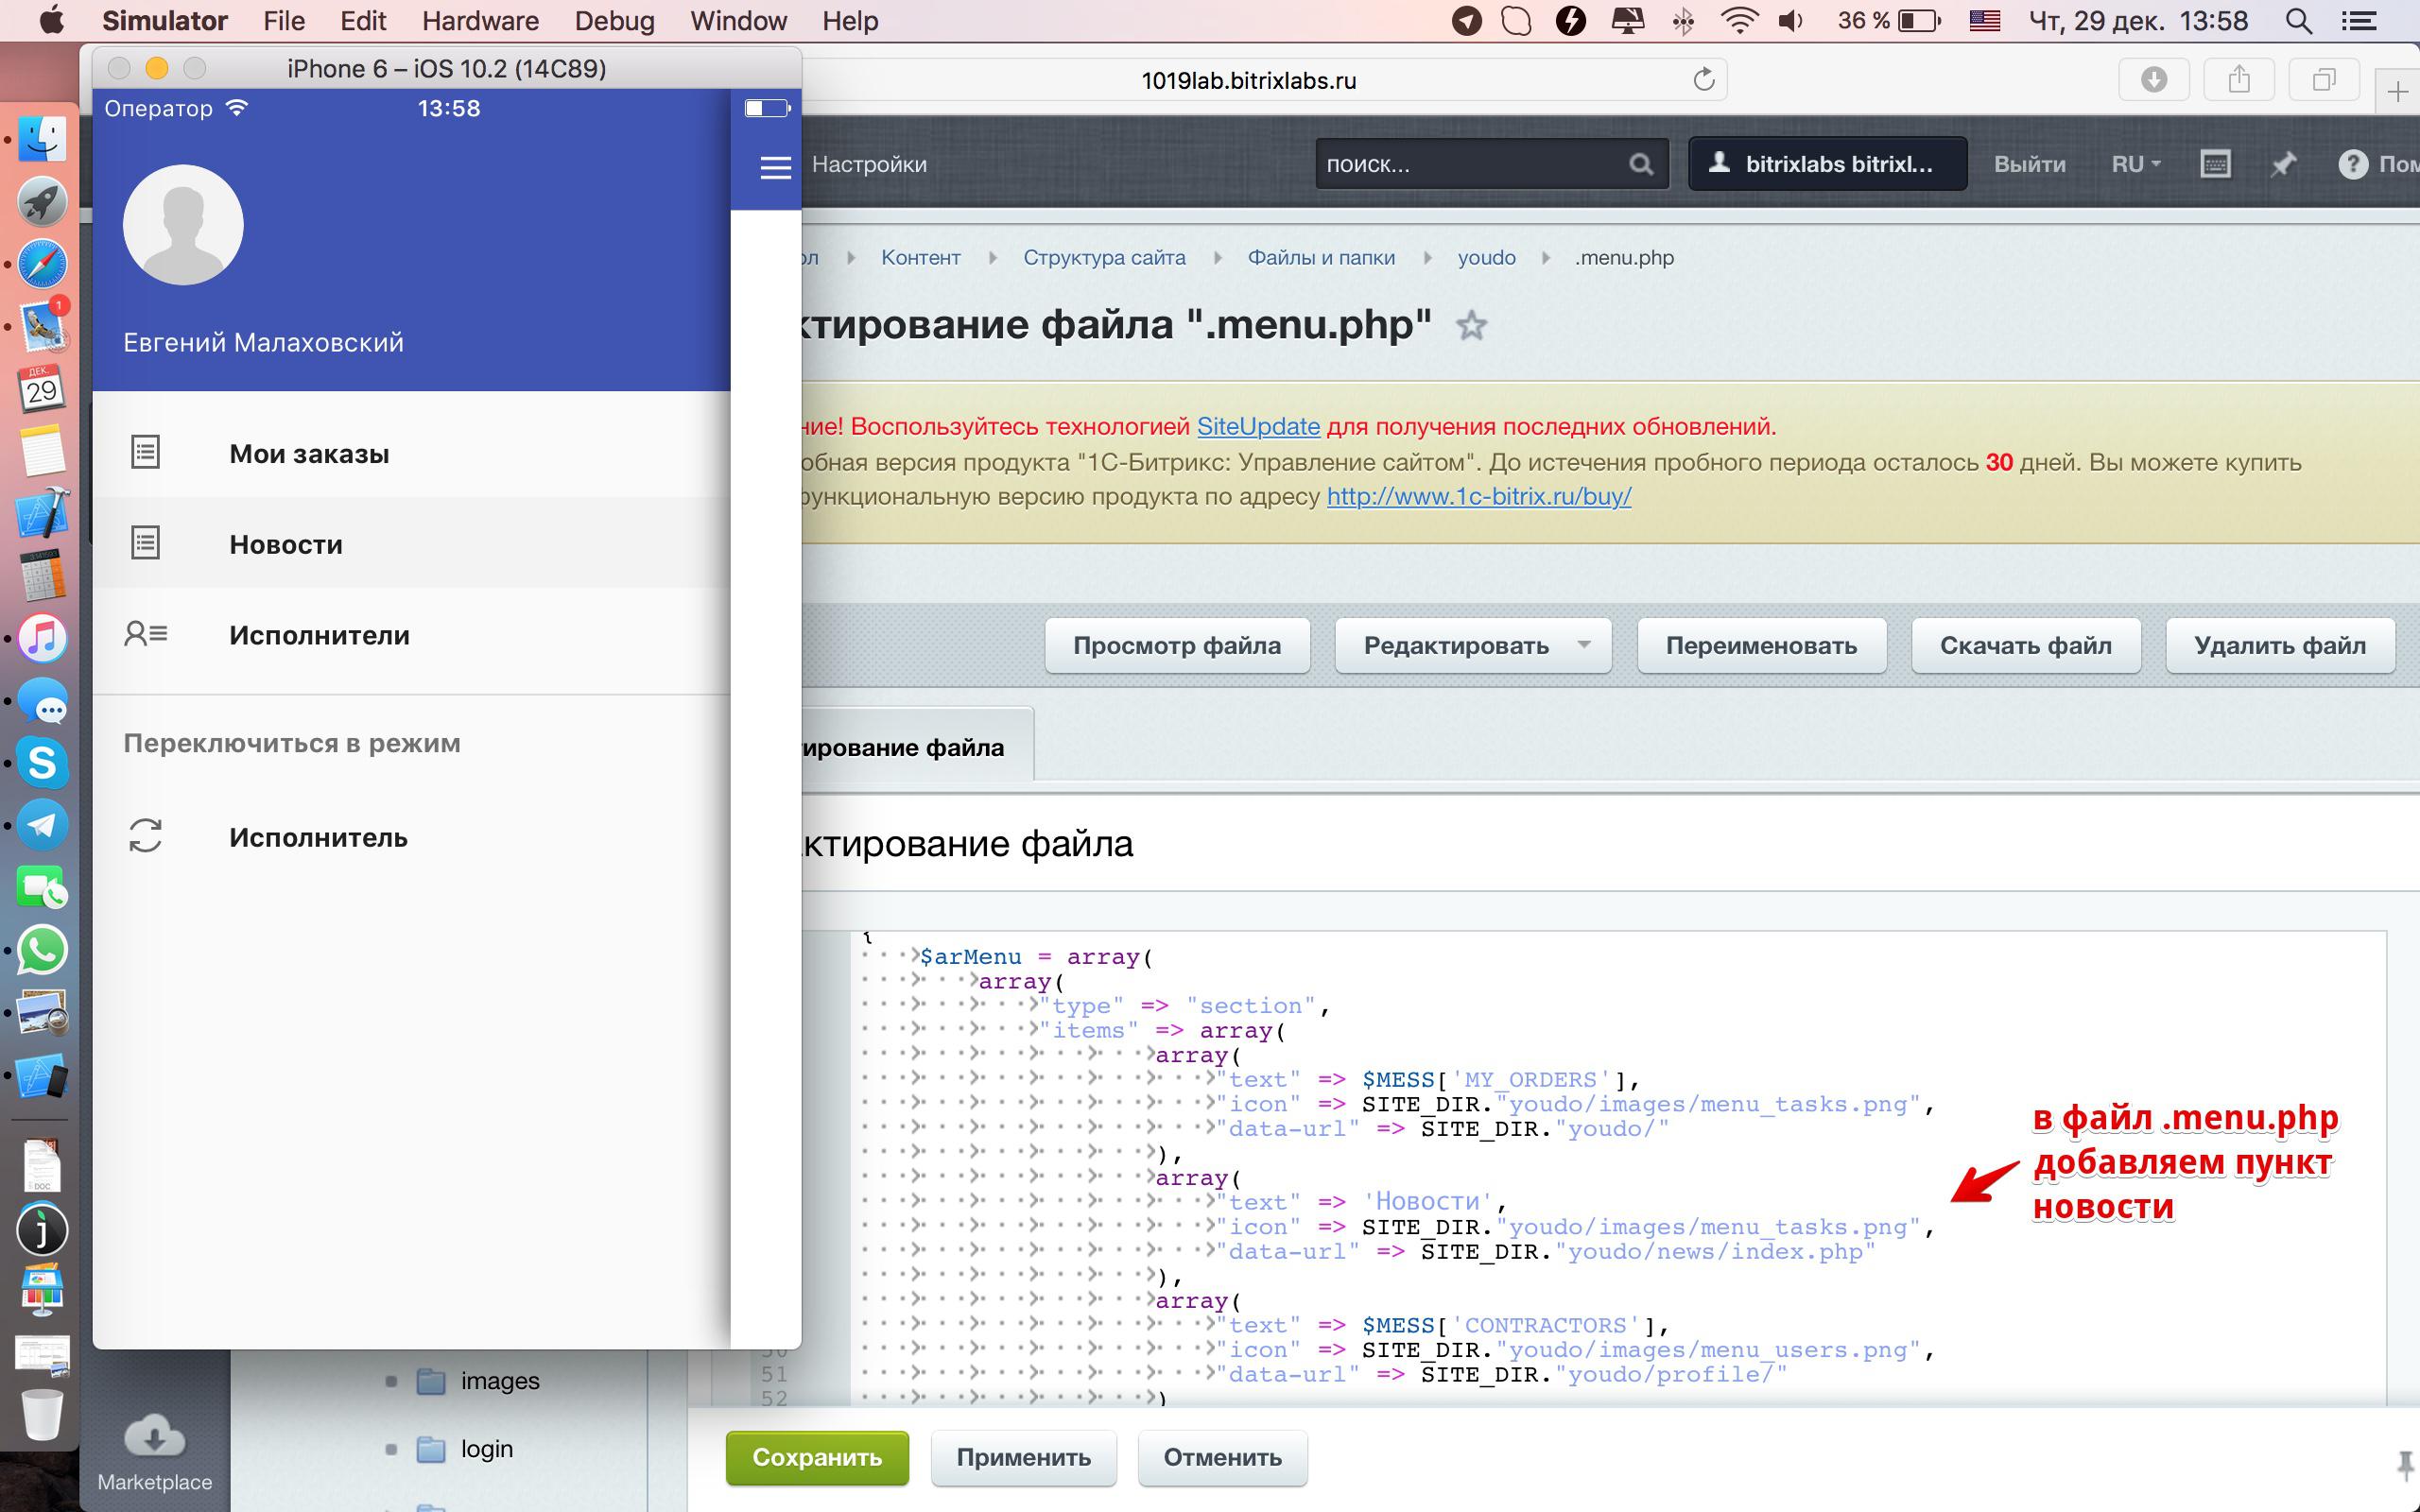Click refresh icon next to 'Исполнитель'

point(146,836)
